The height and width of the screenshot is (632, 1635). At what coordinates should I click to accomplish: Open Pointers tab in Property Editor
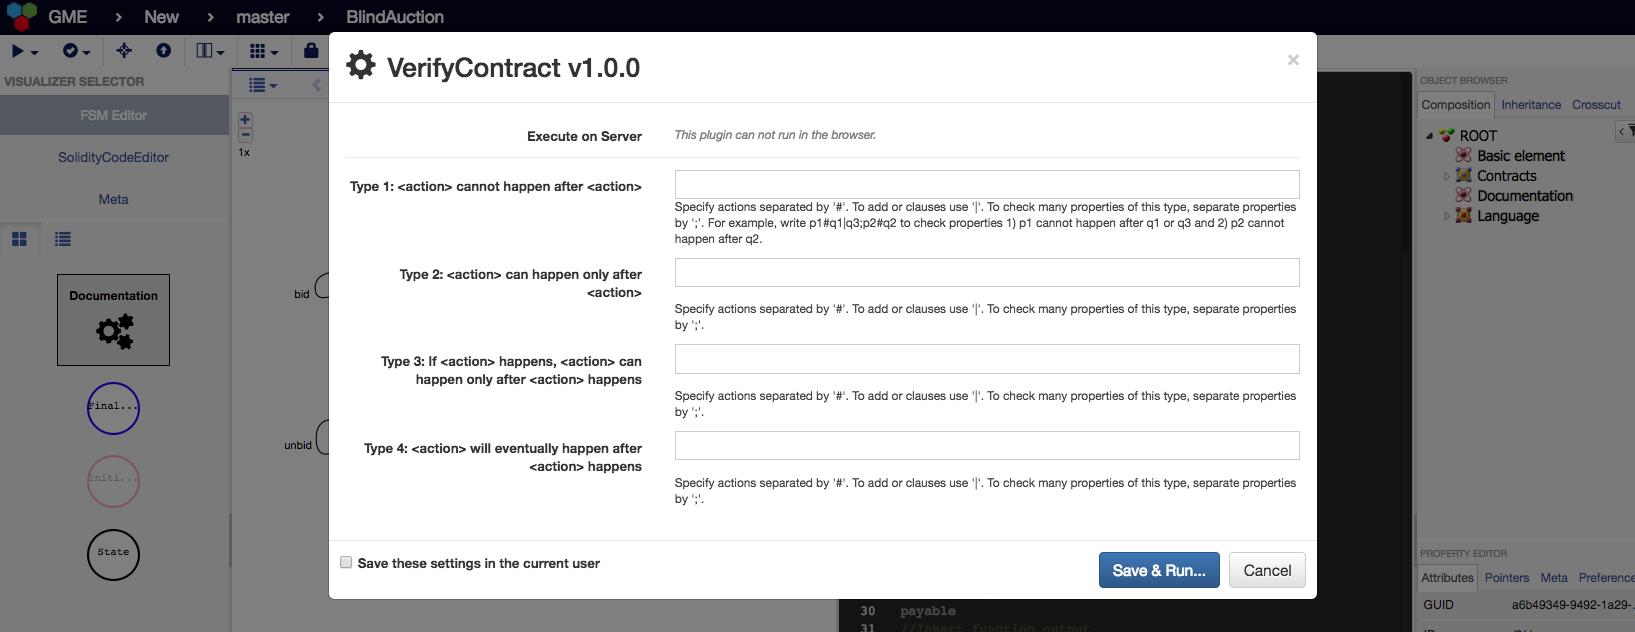(x=1506, y=578)
